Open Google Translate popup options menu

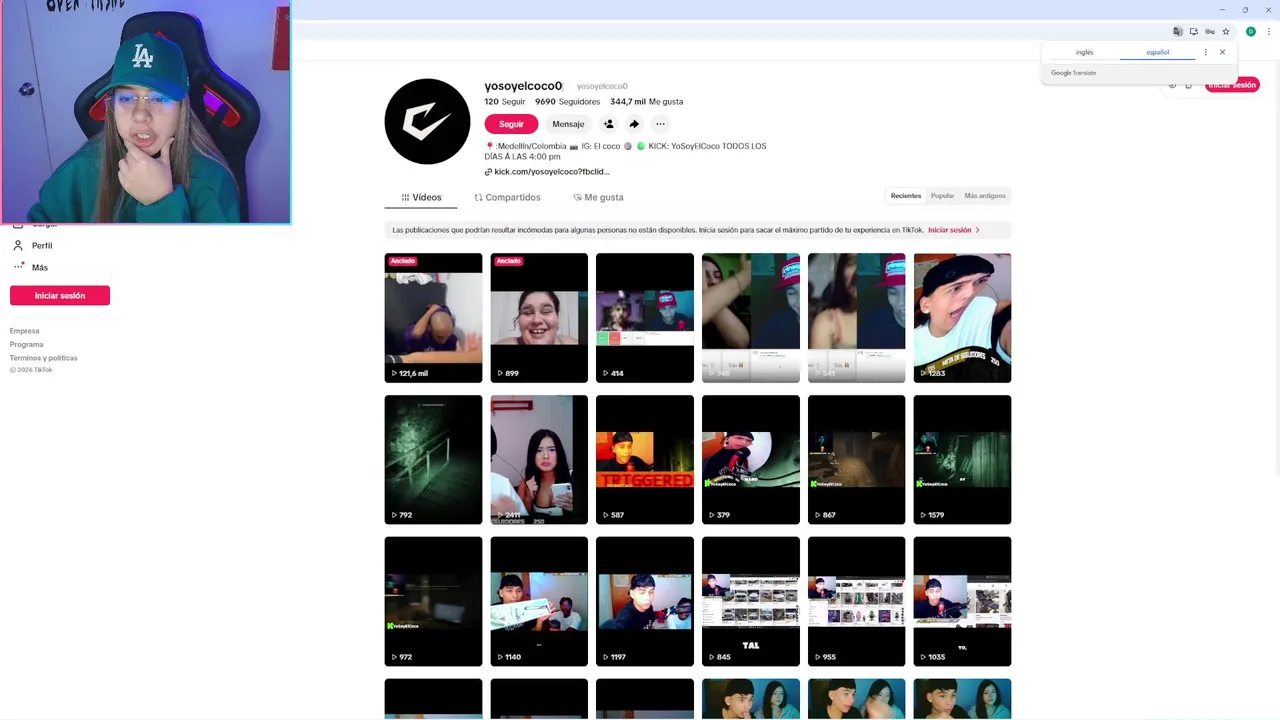[1206, 52]
